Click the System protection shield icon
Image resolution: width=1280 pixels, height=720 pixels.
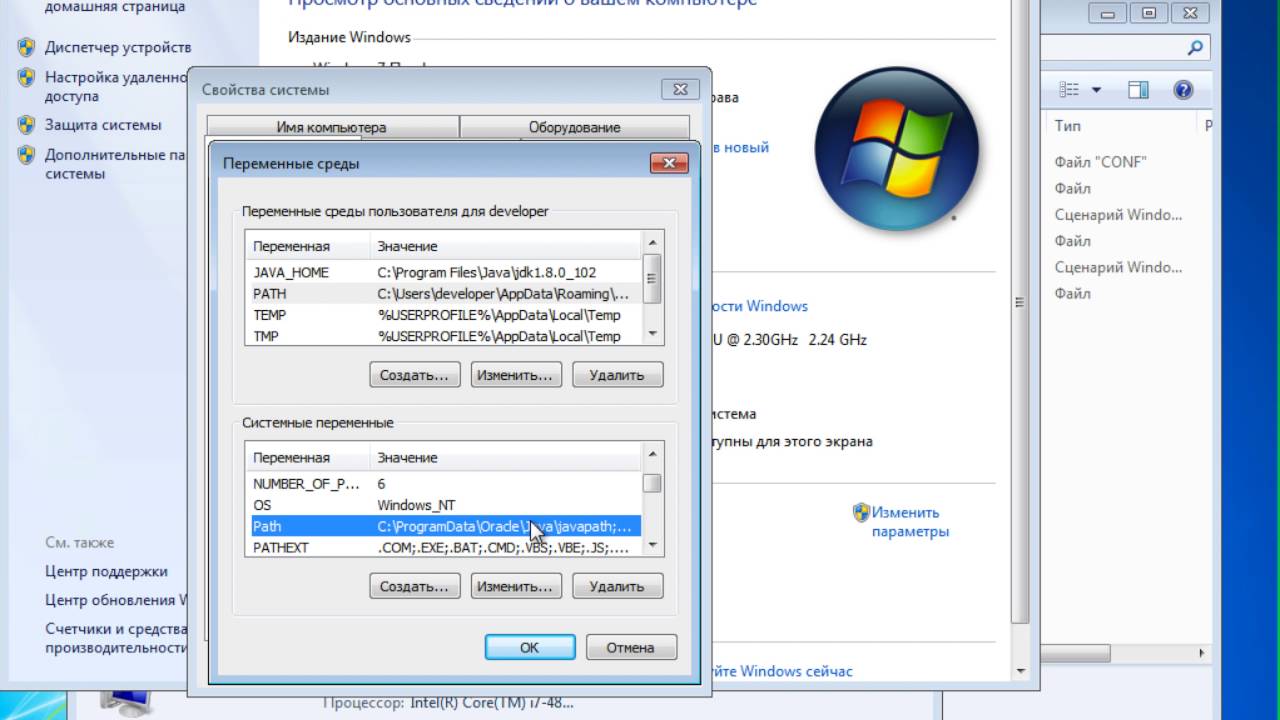tap(26, 126)
